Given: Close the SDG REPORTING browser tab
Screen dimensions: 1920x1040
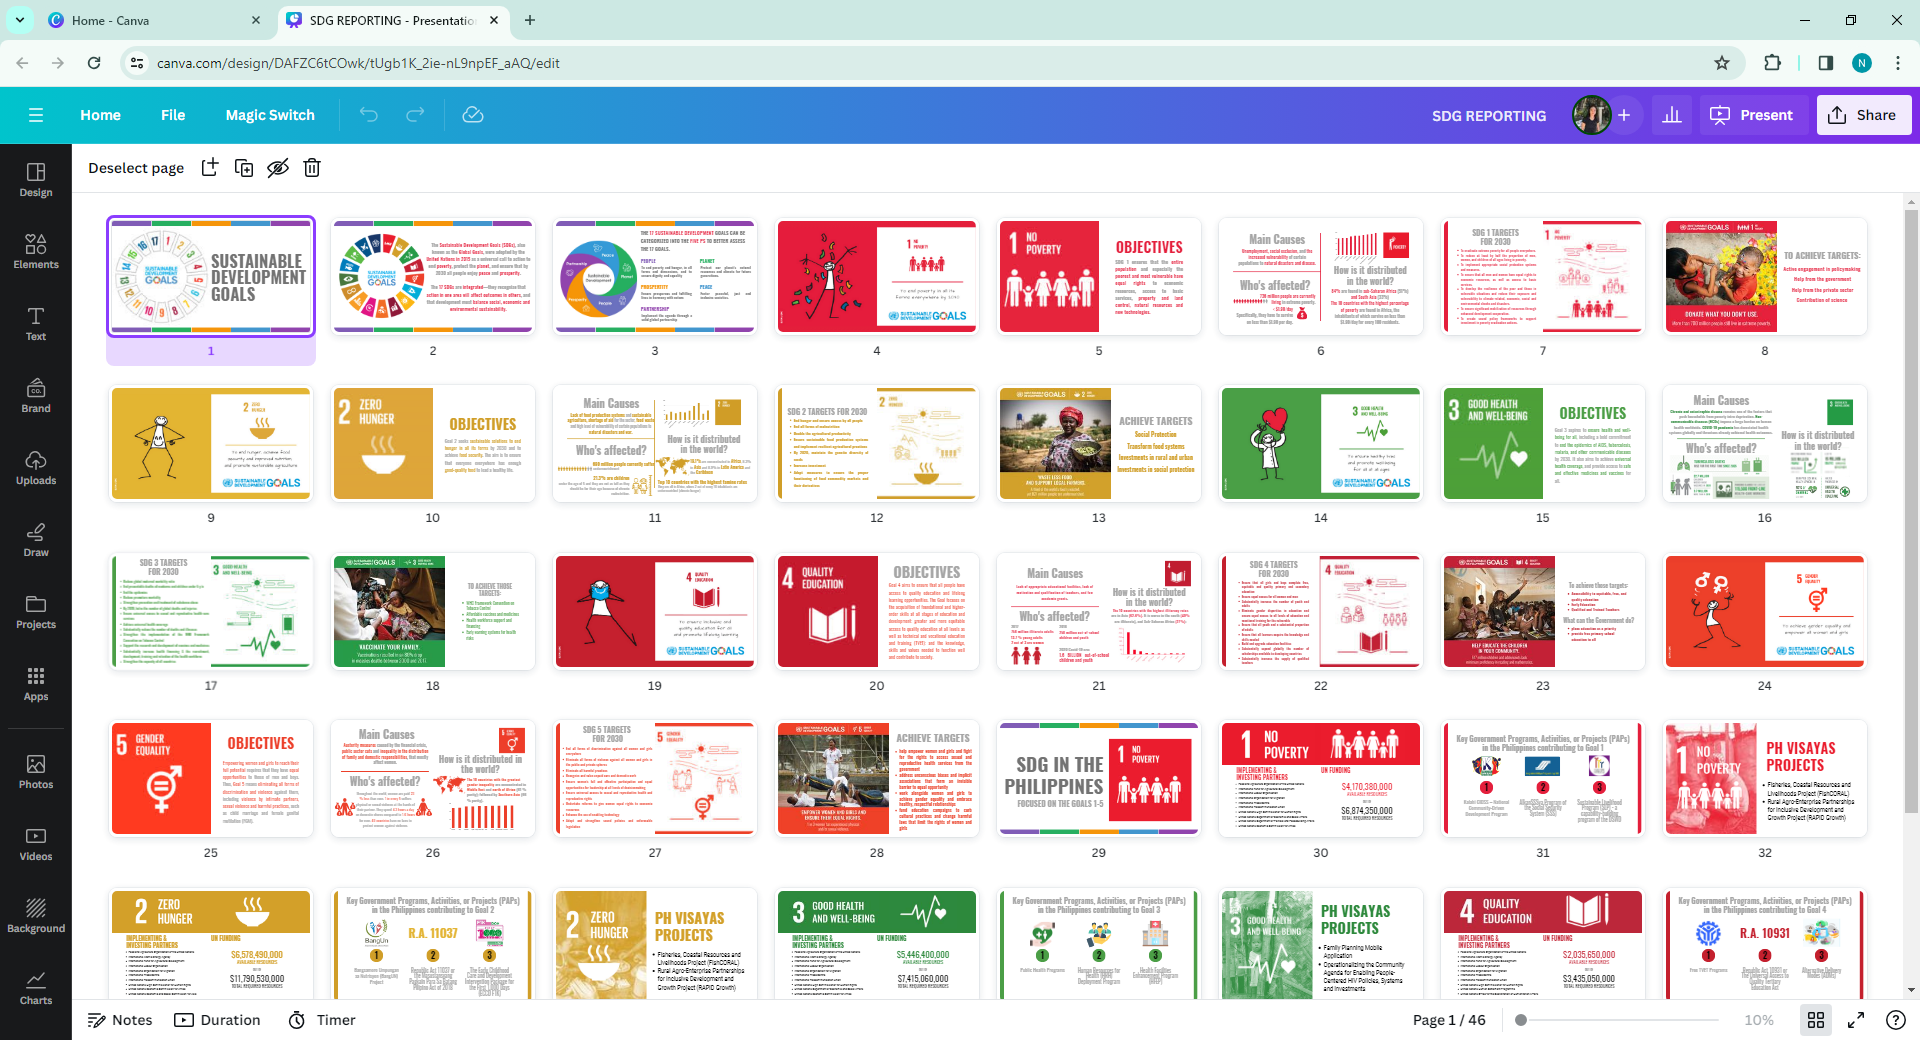Looking at the screenshot, I should (x=493, y=20).
